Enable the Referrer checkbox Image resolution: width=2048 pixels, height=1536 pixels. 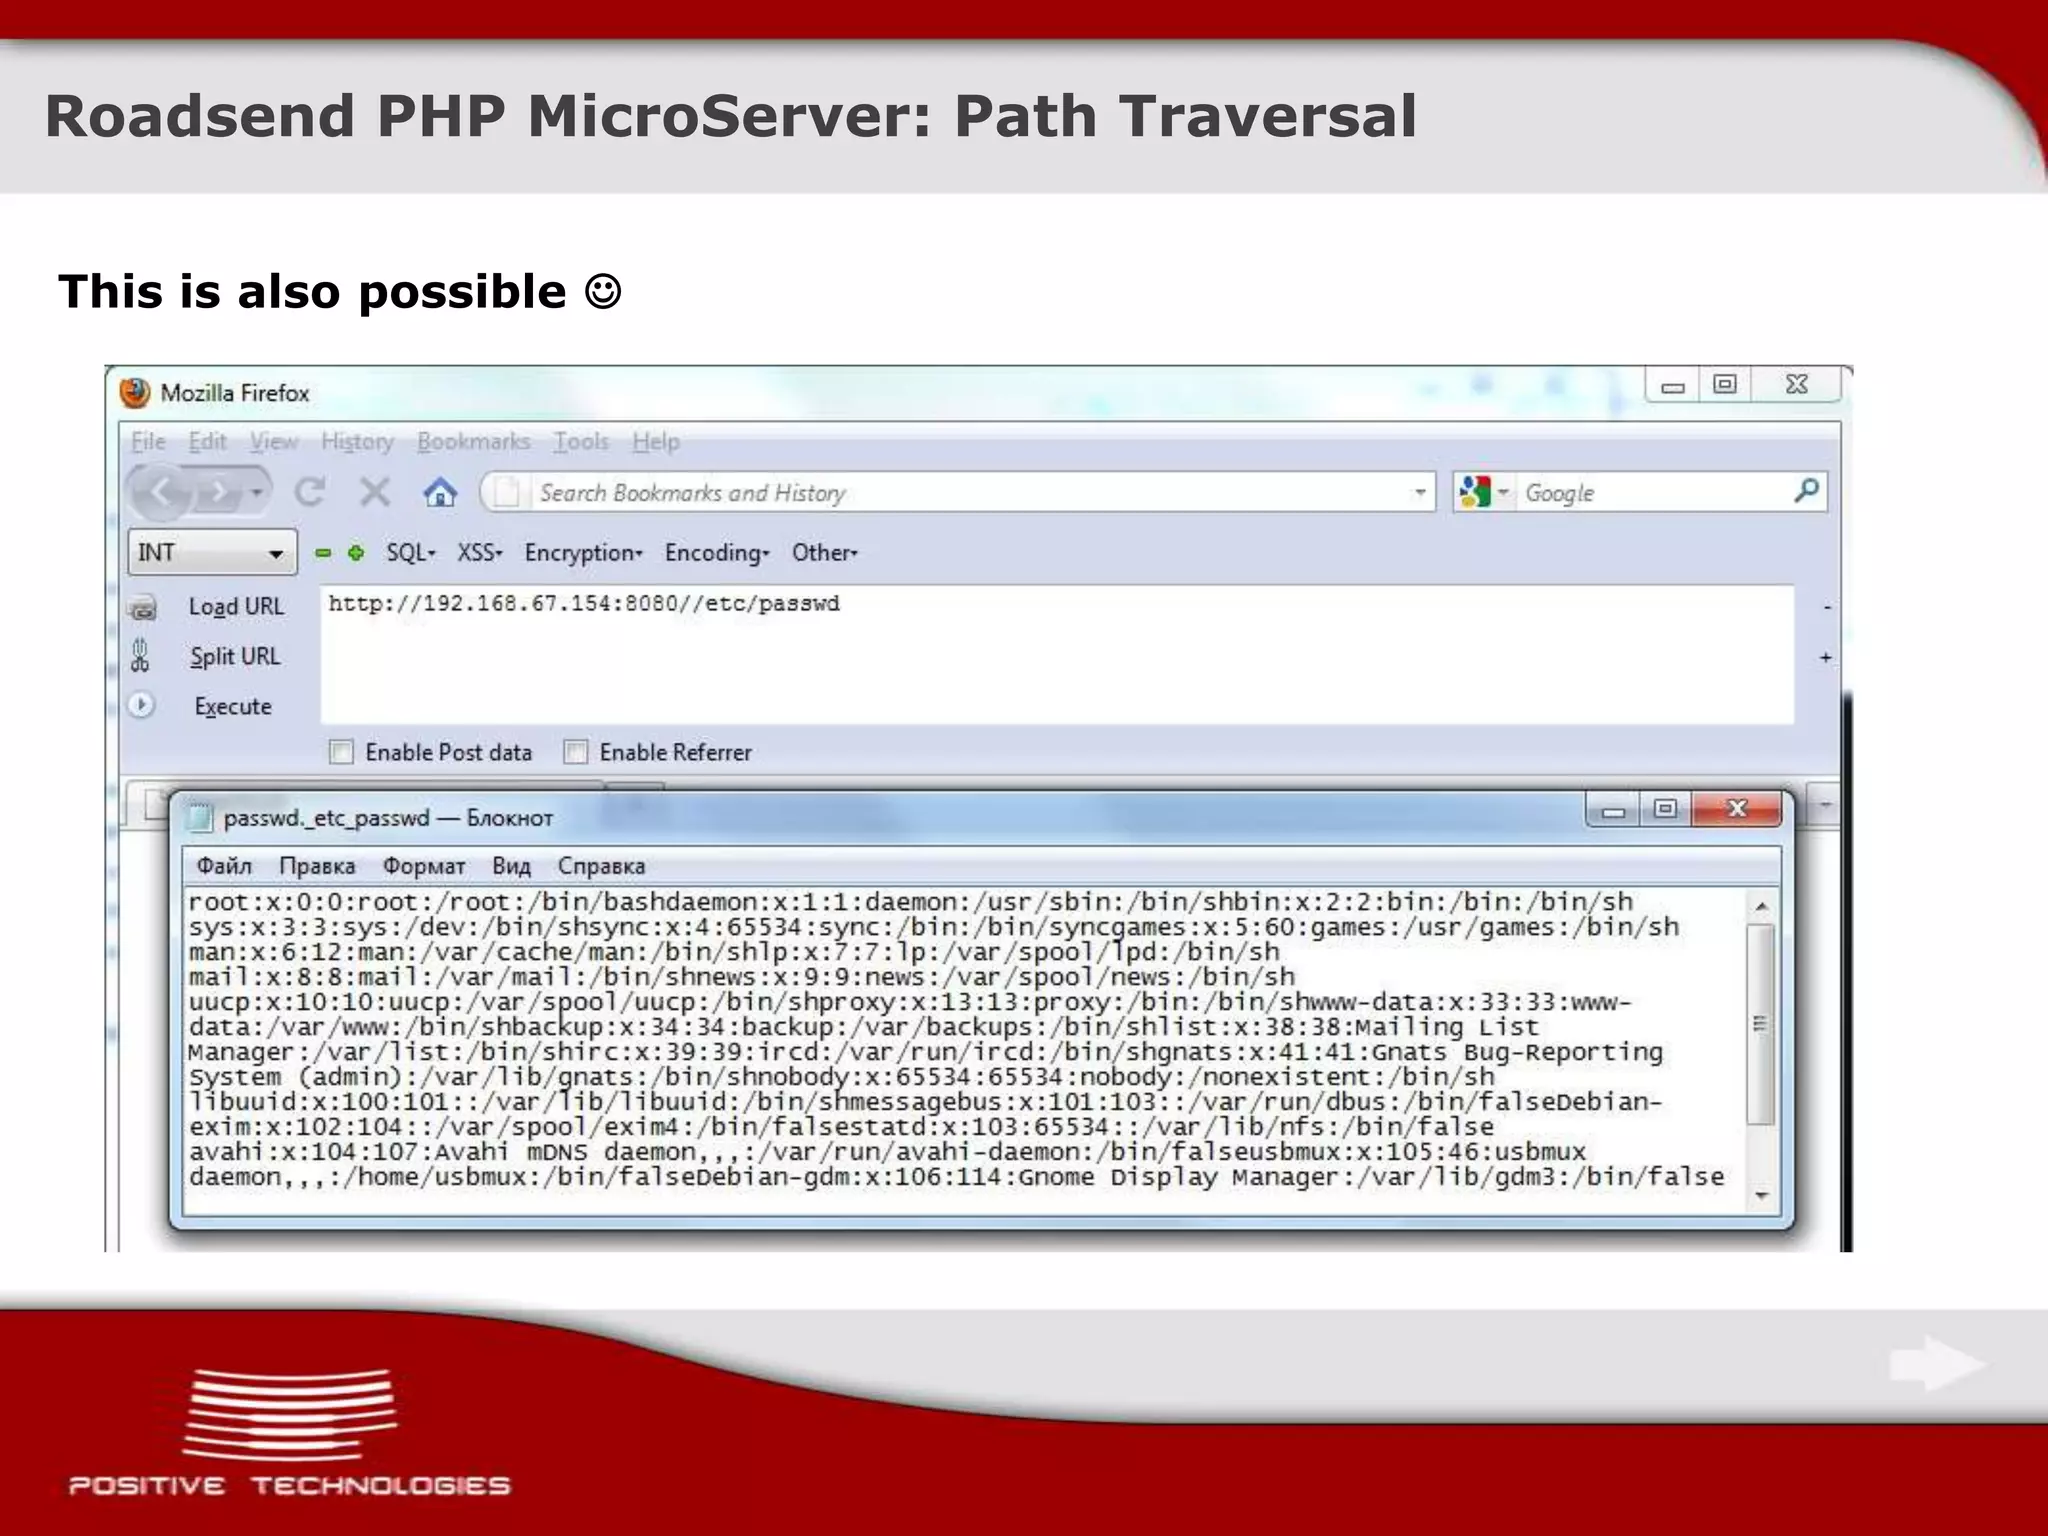576,752
